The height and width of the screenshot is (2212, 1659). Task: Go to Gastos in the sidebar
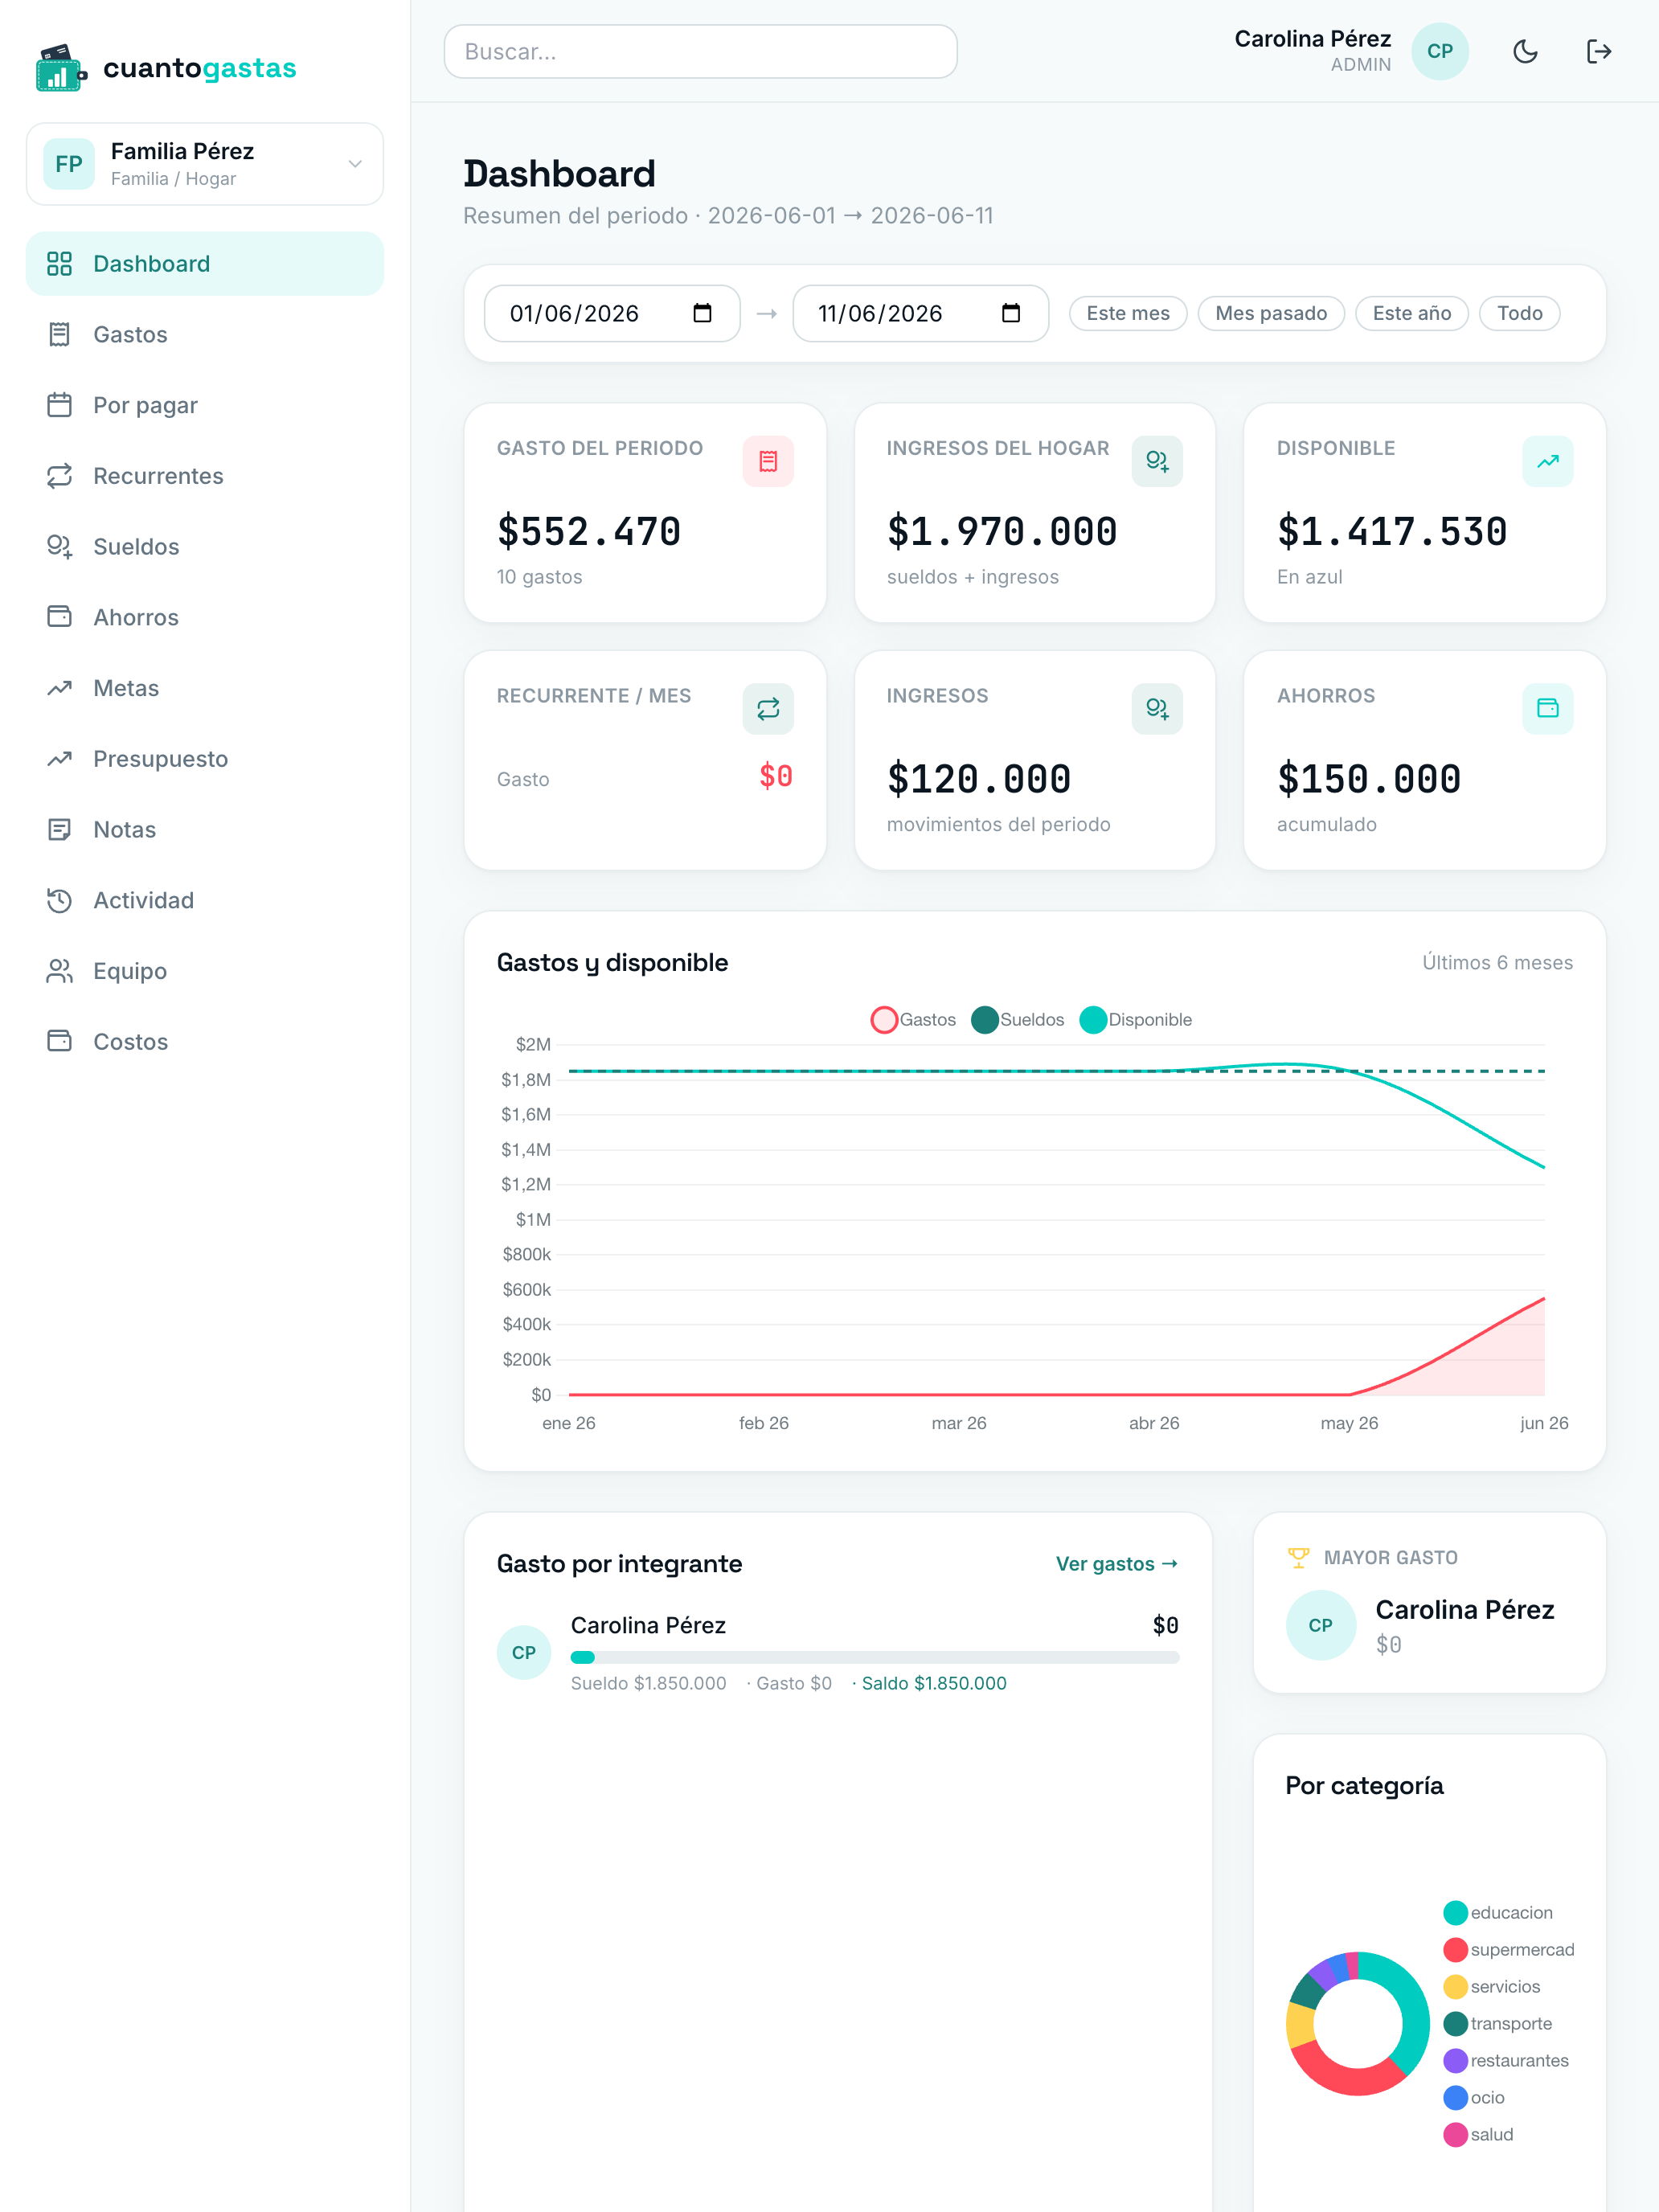[205, 334]
